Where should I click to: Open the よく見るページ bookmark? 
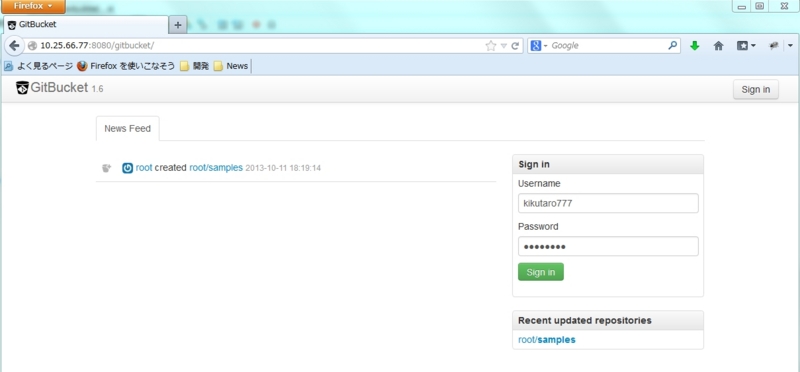(x=38, y=66)
